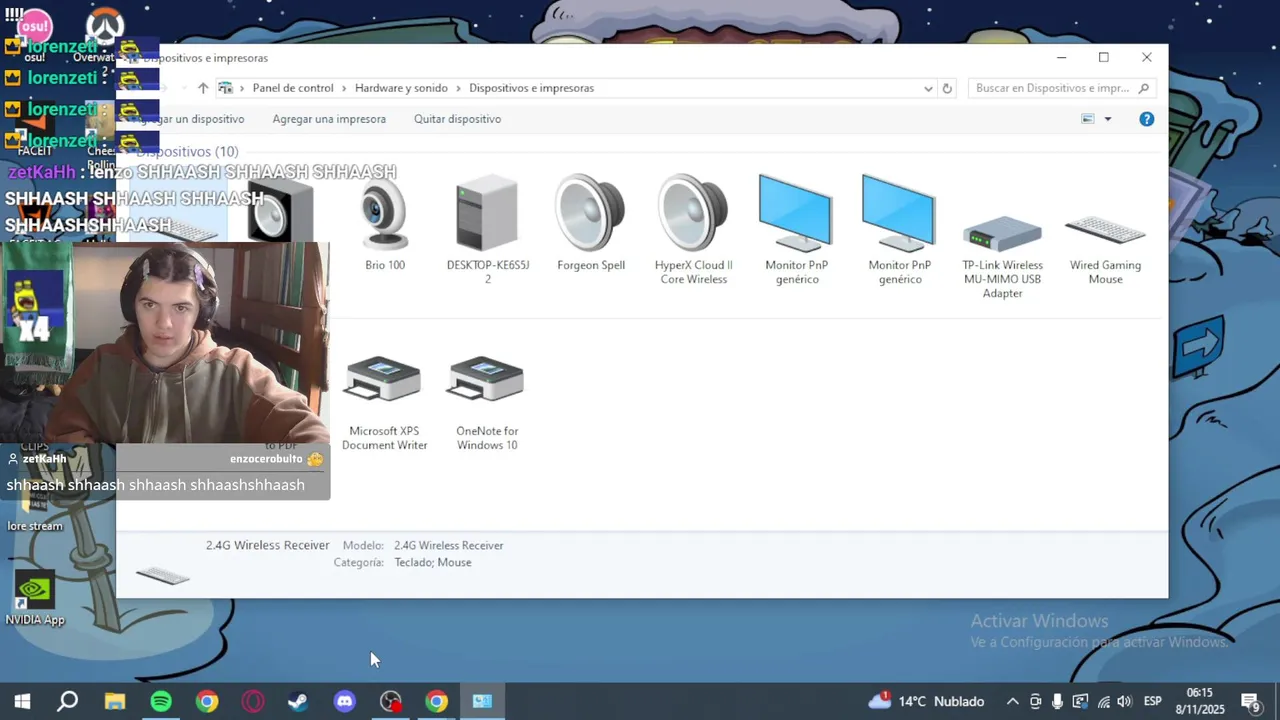Open the notification center icon
1280x720 pixels.
[x=1250, y=701]
